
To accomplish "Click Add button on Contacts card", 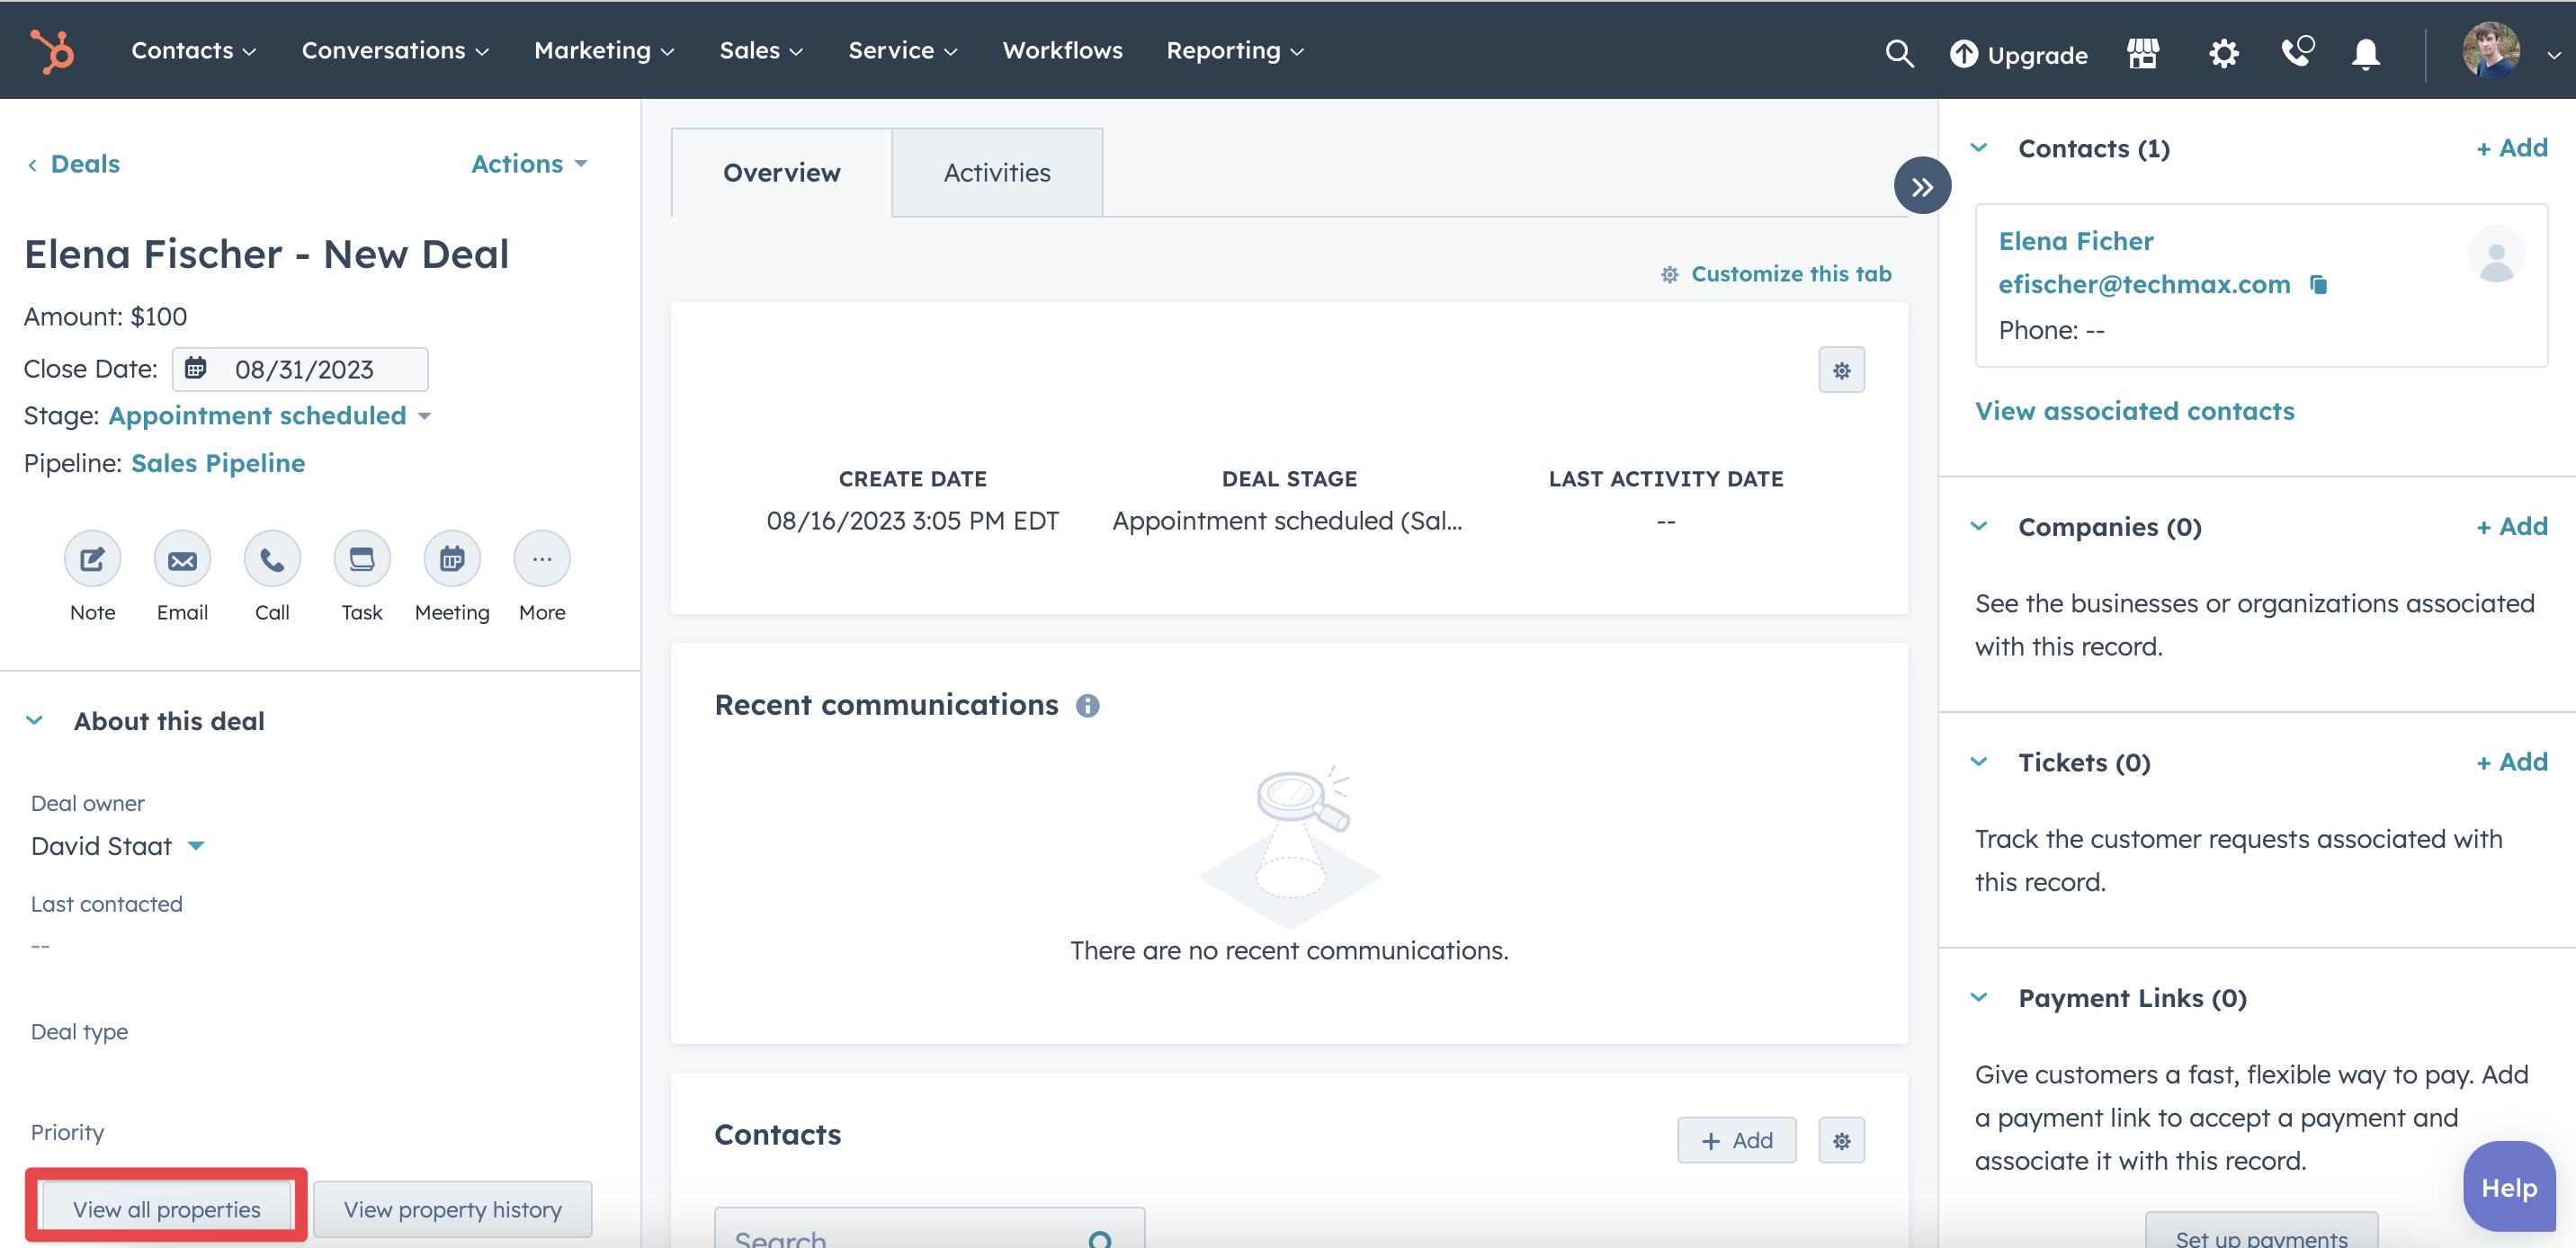I will pyautogui.click(x=1736, y=1141).
